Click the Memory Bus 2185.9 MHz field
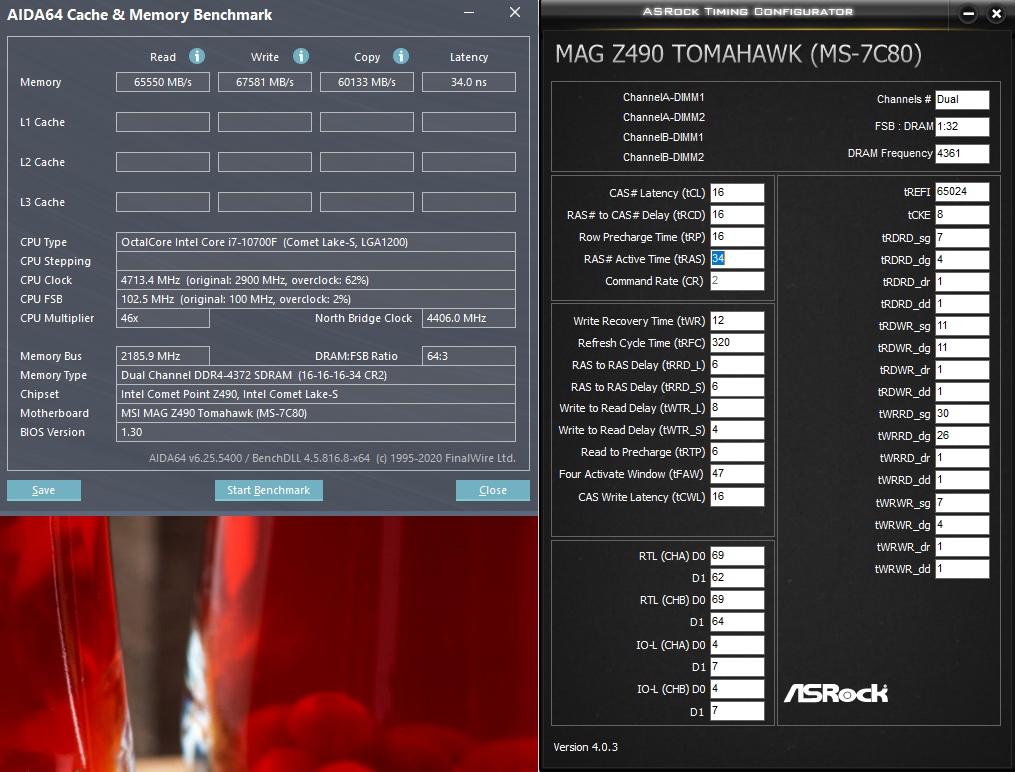Image resolution: width=1015 pixels, height=772 pixels. pyautogui.click(x=163, y=356)
